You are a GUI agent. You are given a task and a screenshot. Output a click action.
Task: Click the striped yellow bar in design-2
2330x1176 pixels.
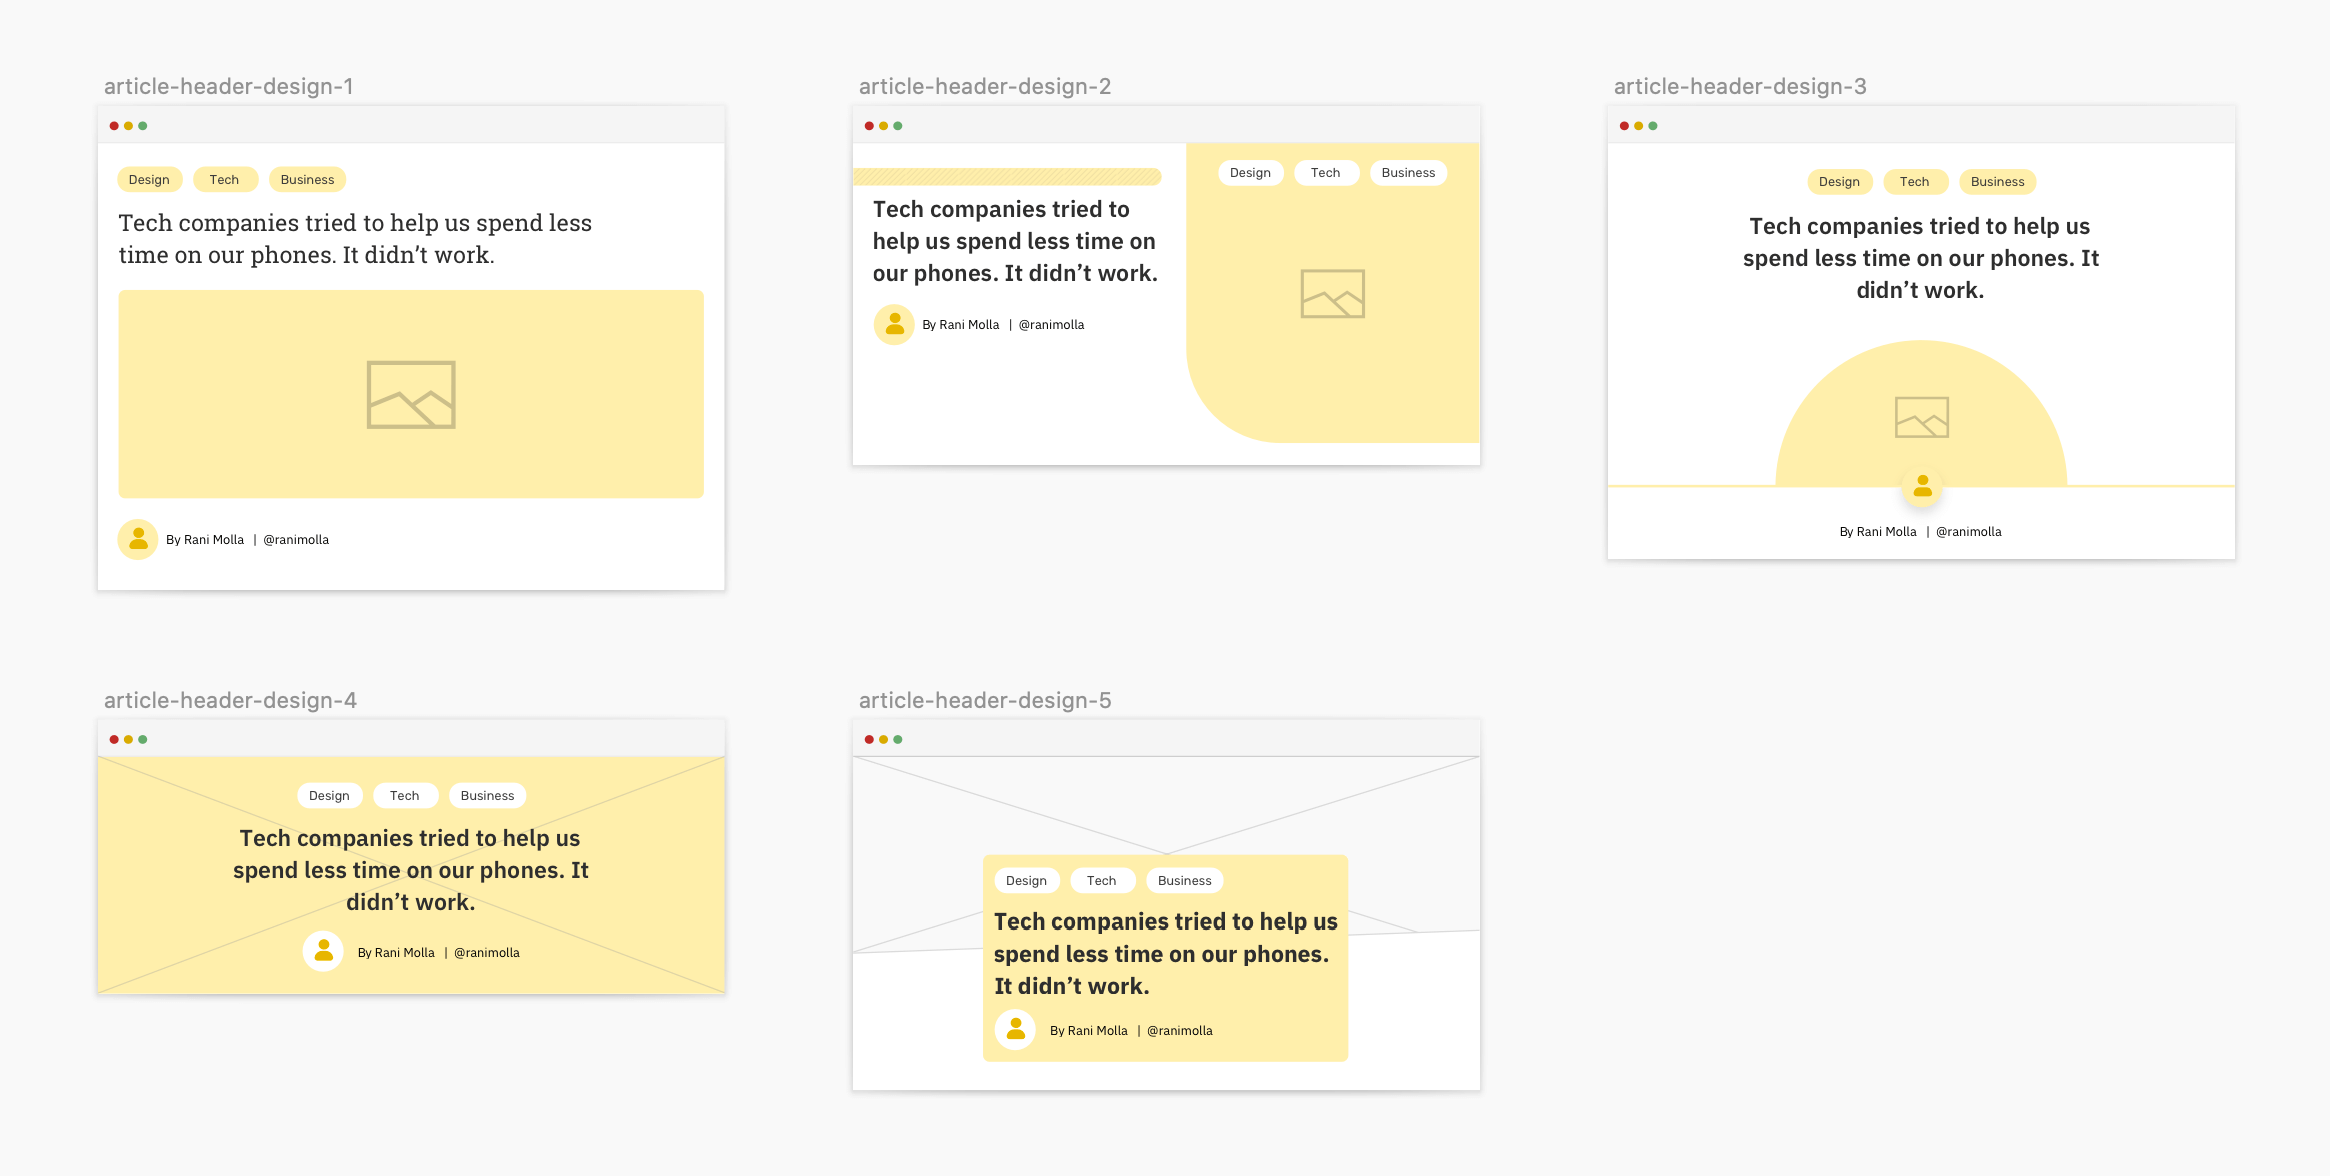[x=1006, y=177]
